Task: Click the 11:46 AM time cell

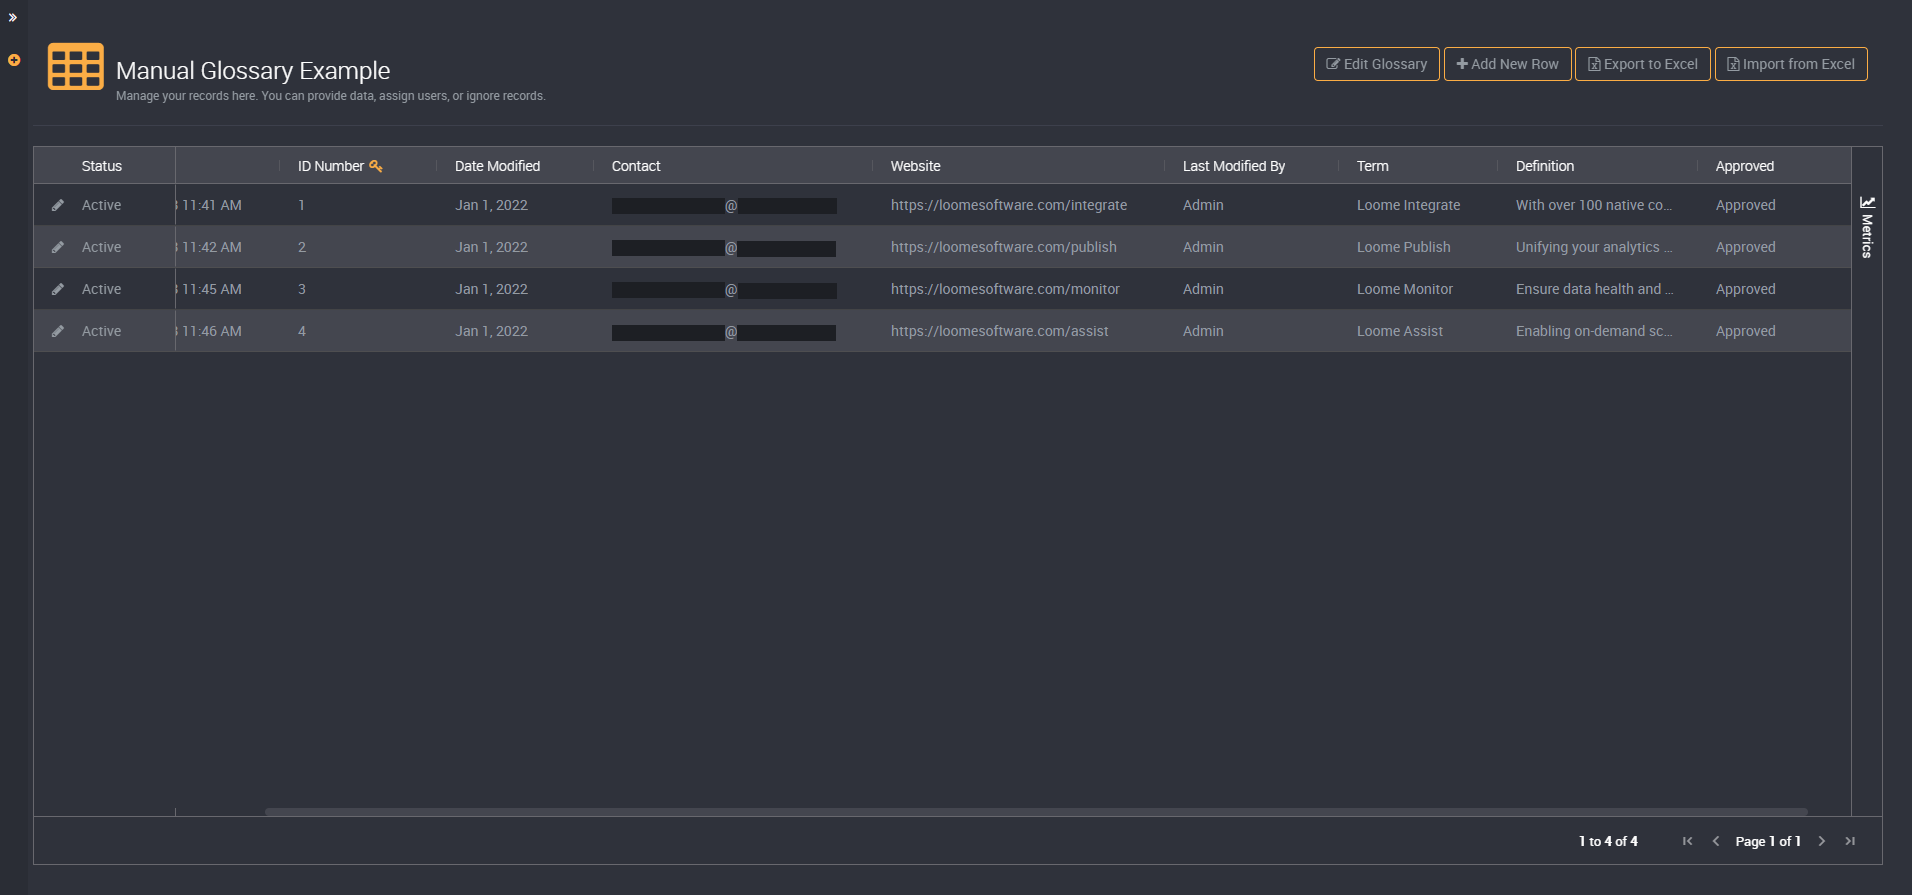Action: click(210, 331)
